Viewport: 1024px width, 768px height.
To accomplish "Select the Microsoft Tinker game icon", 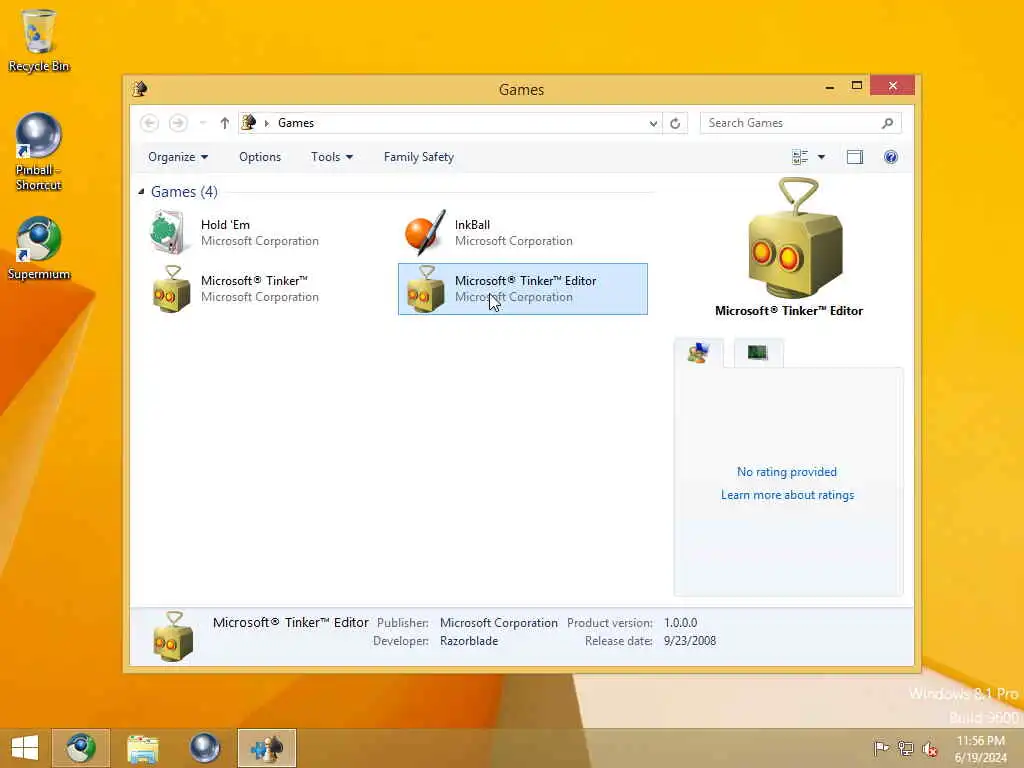I will pos(171,289).
